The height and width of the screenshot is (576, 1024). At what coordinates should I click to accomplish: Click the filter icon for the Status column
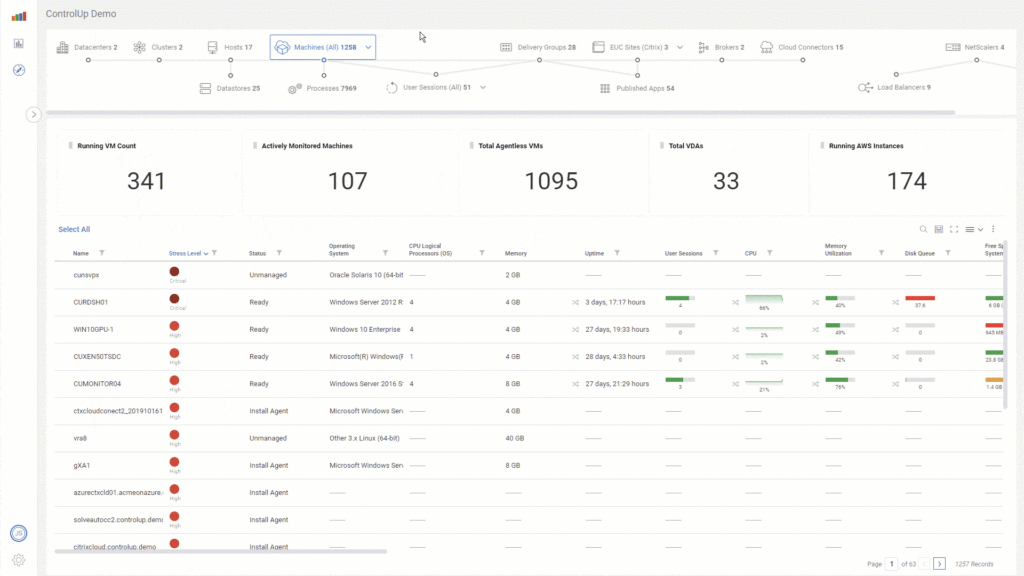279,253
